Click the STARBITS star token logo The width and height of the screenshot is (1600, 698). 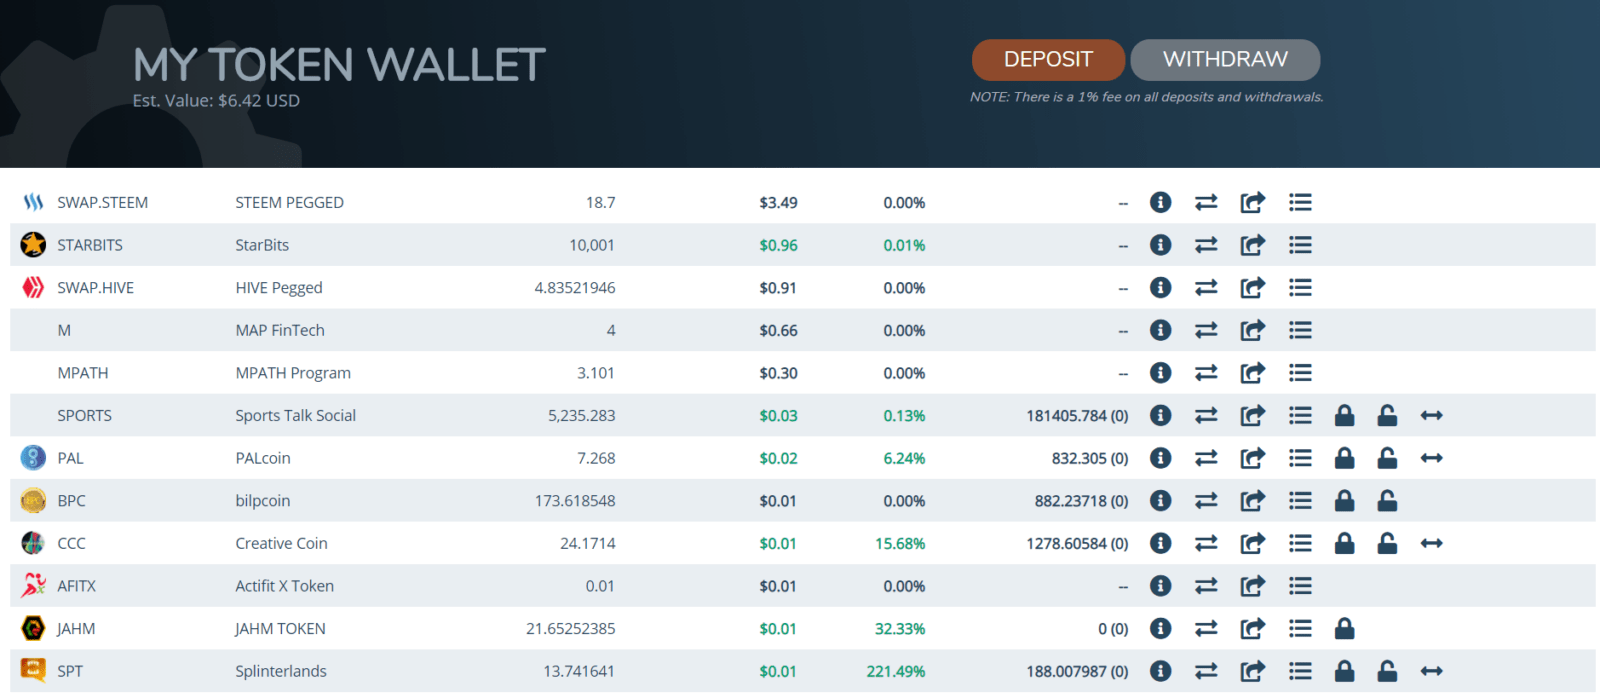[33, 245]
